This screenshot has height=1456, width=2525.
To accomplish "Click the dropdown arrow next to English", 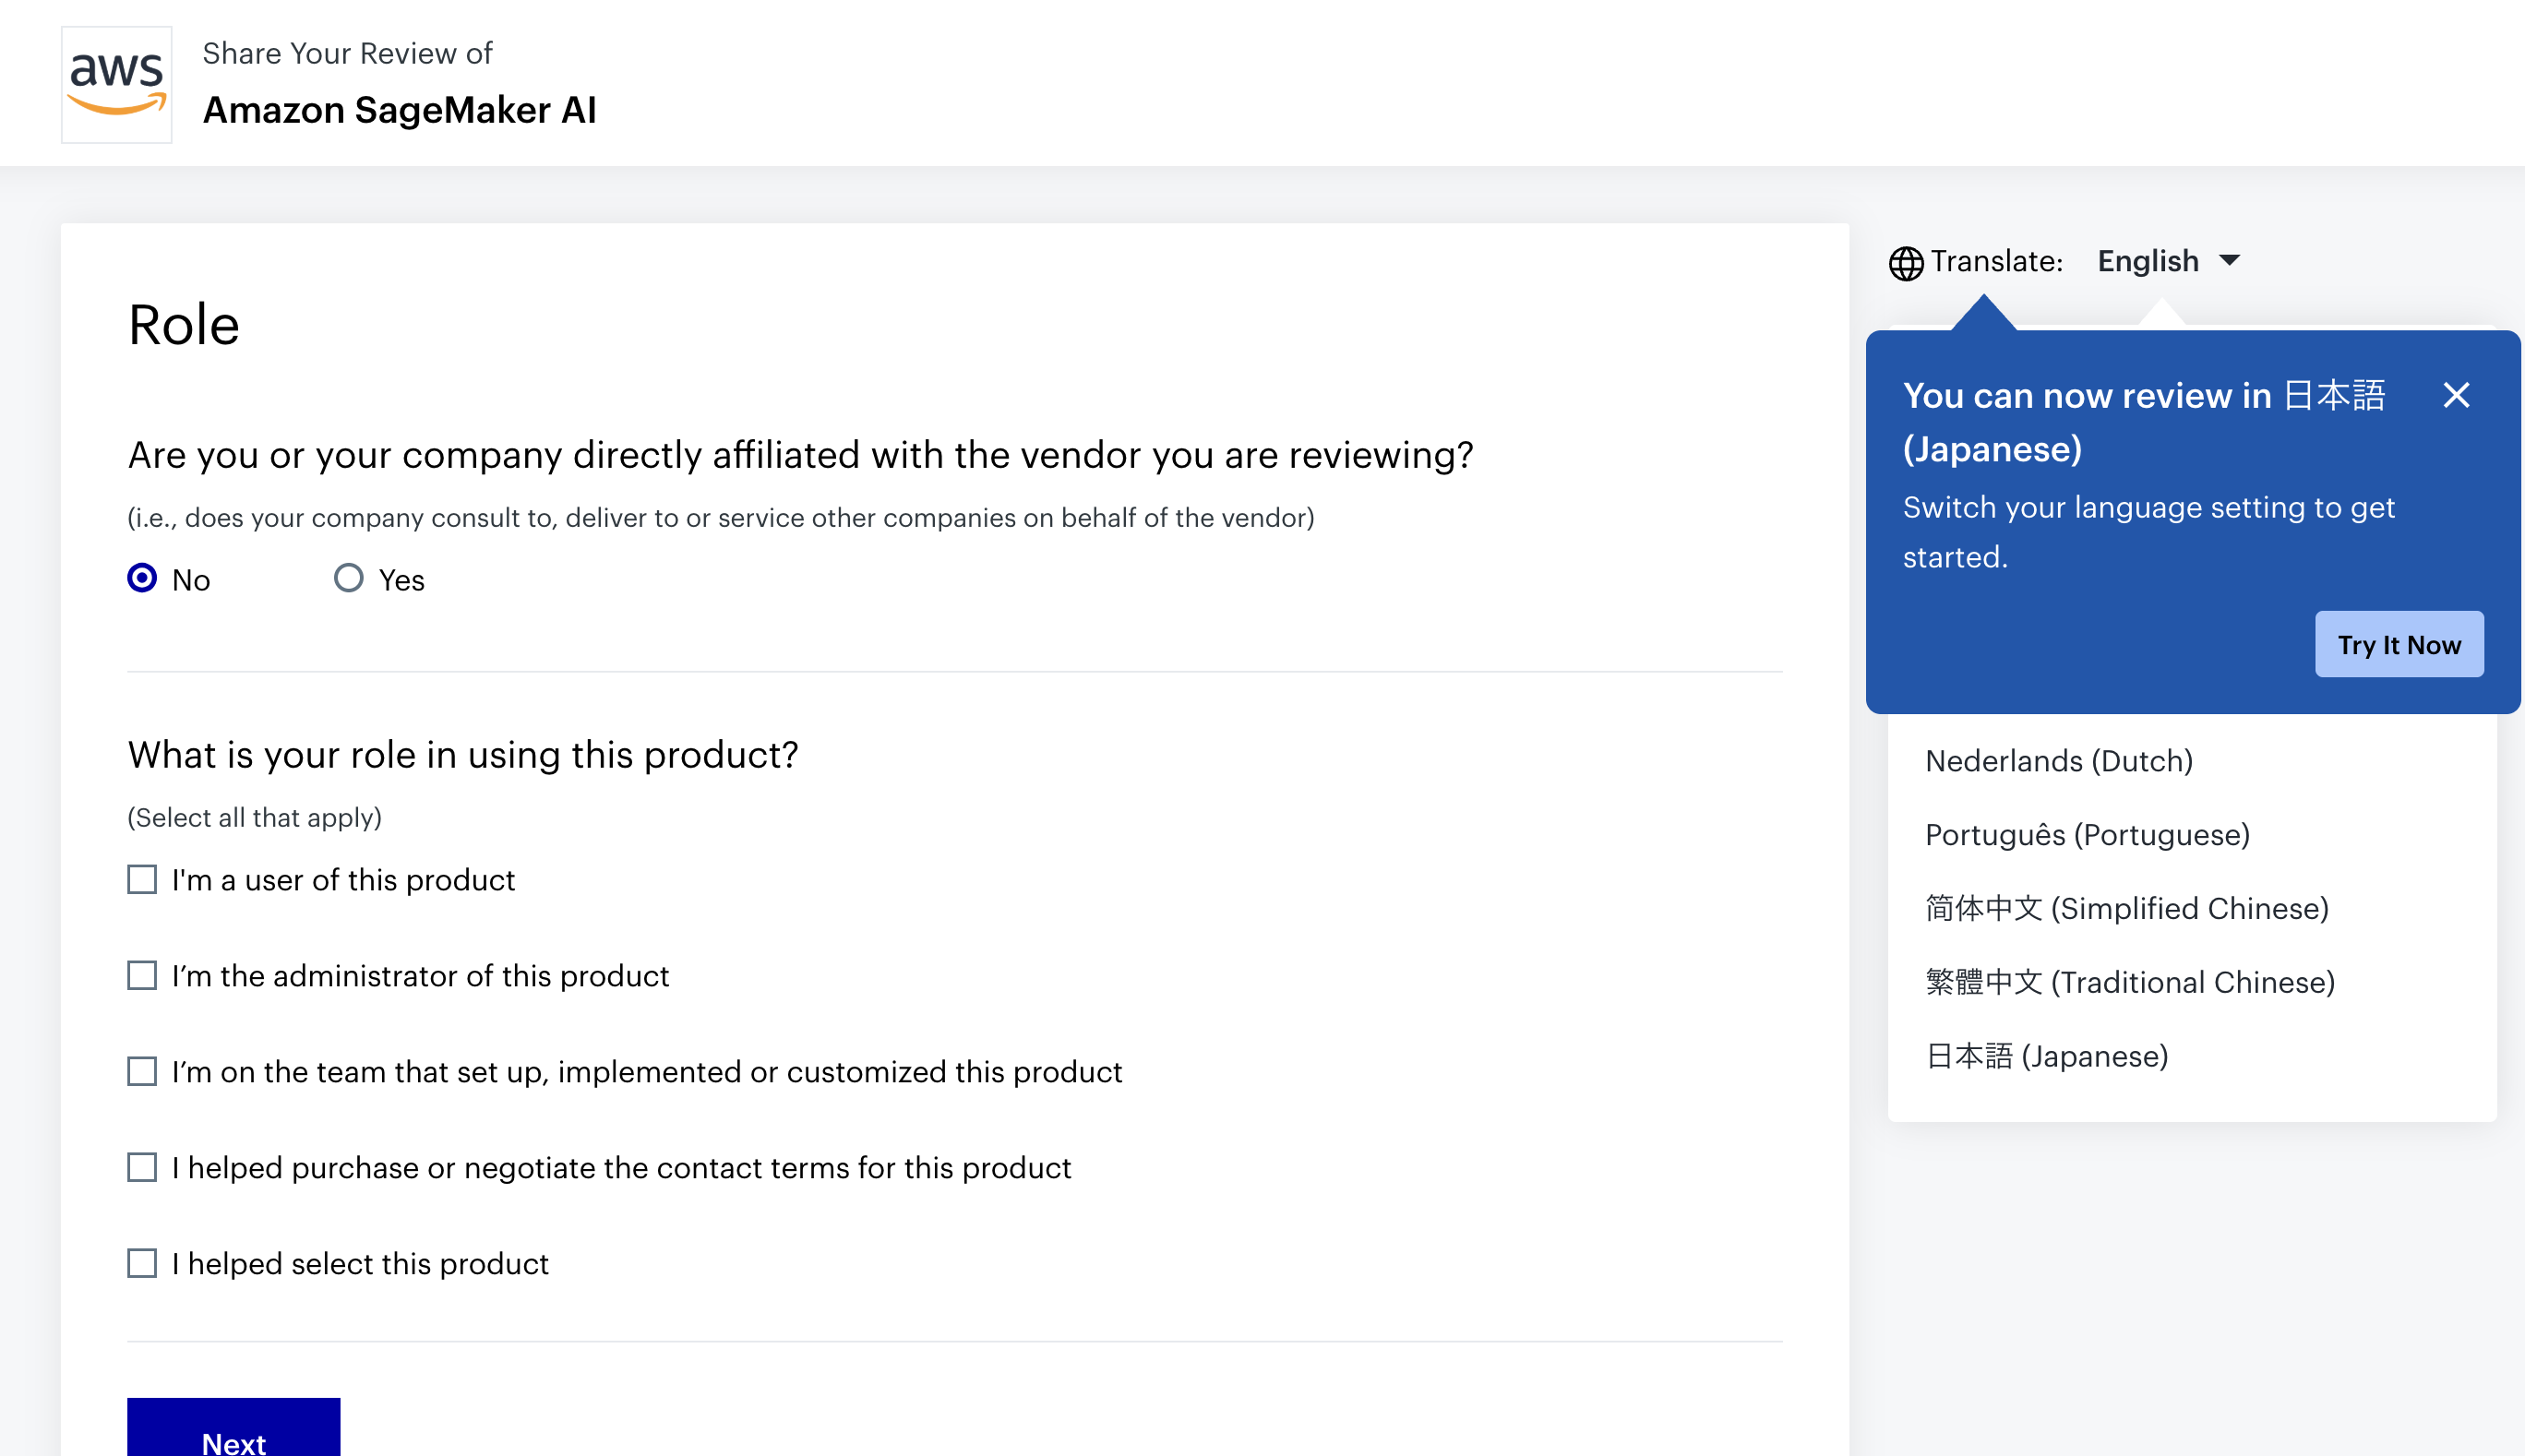I will coord(2229,261).
